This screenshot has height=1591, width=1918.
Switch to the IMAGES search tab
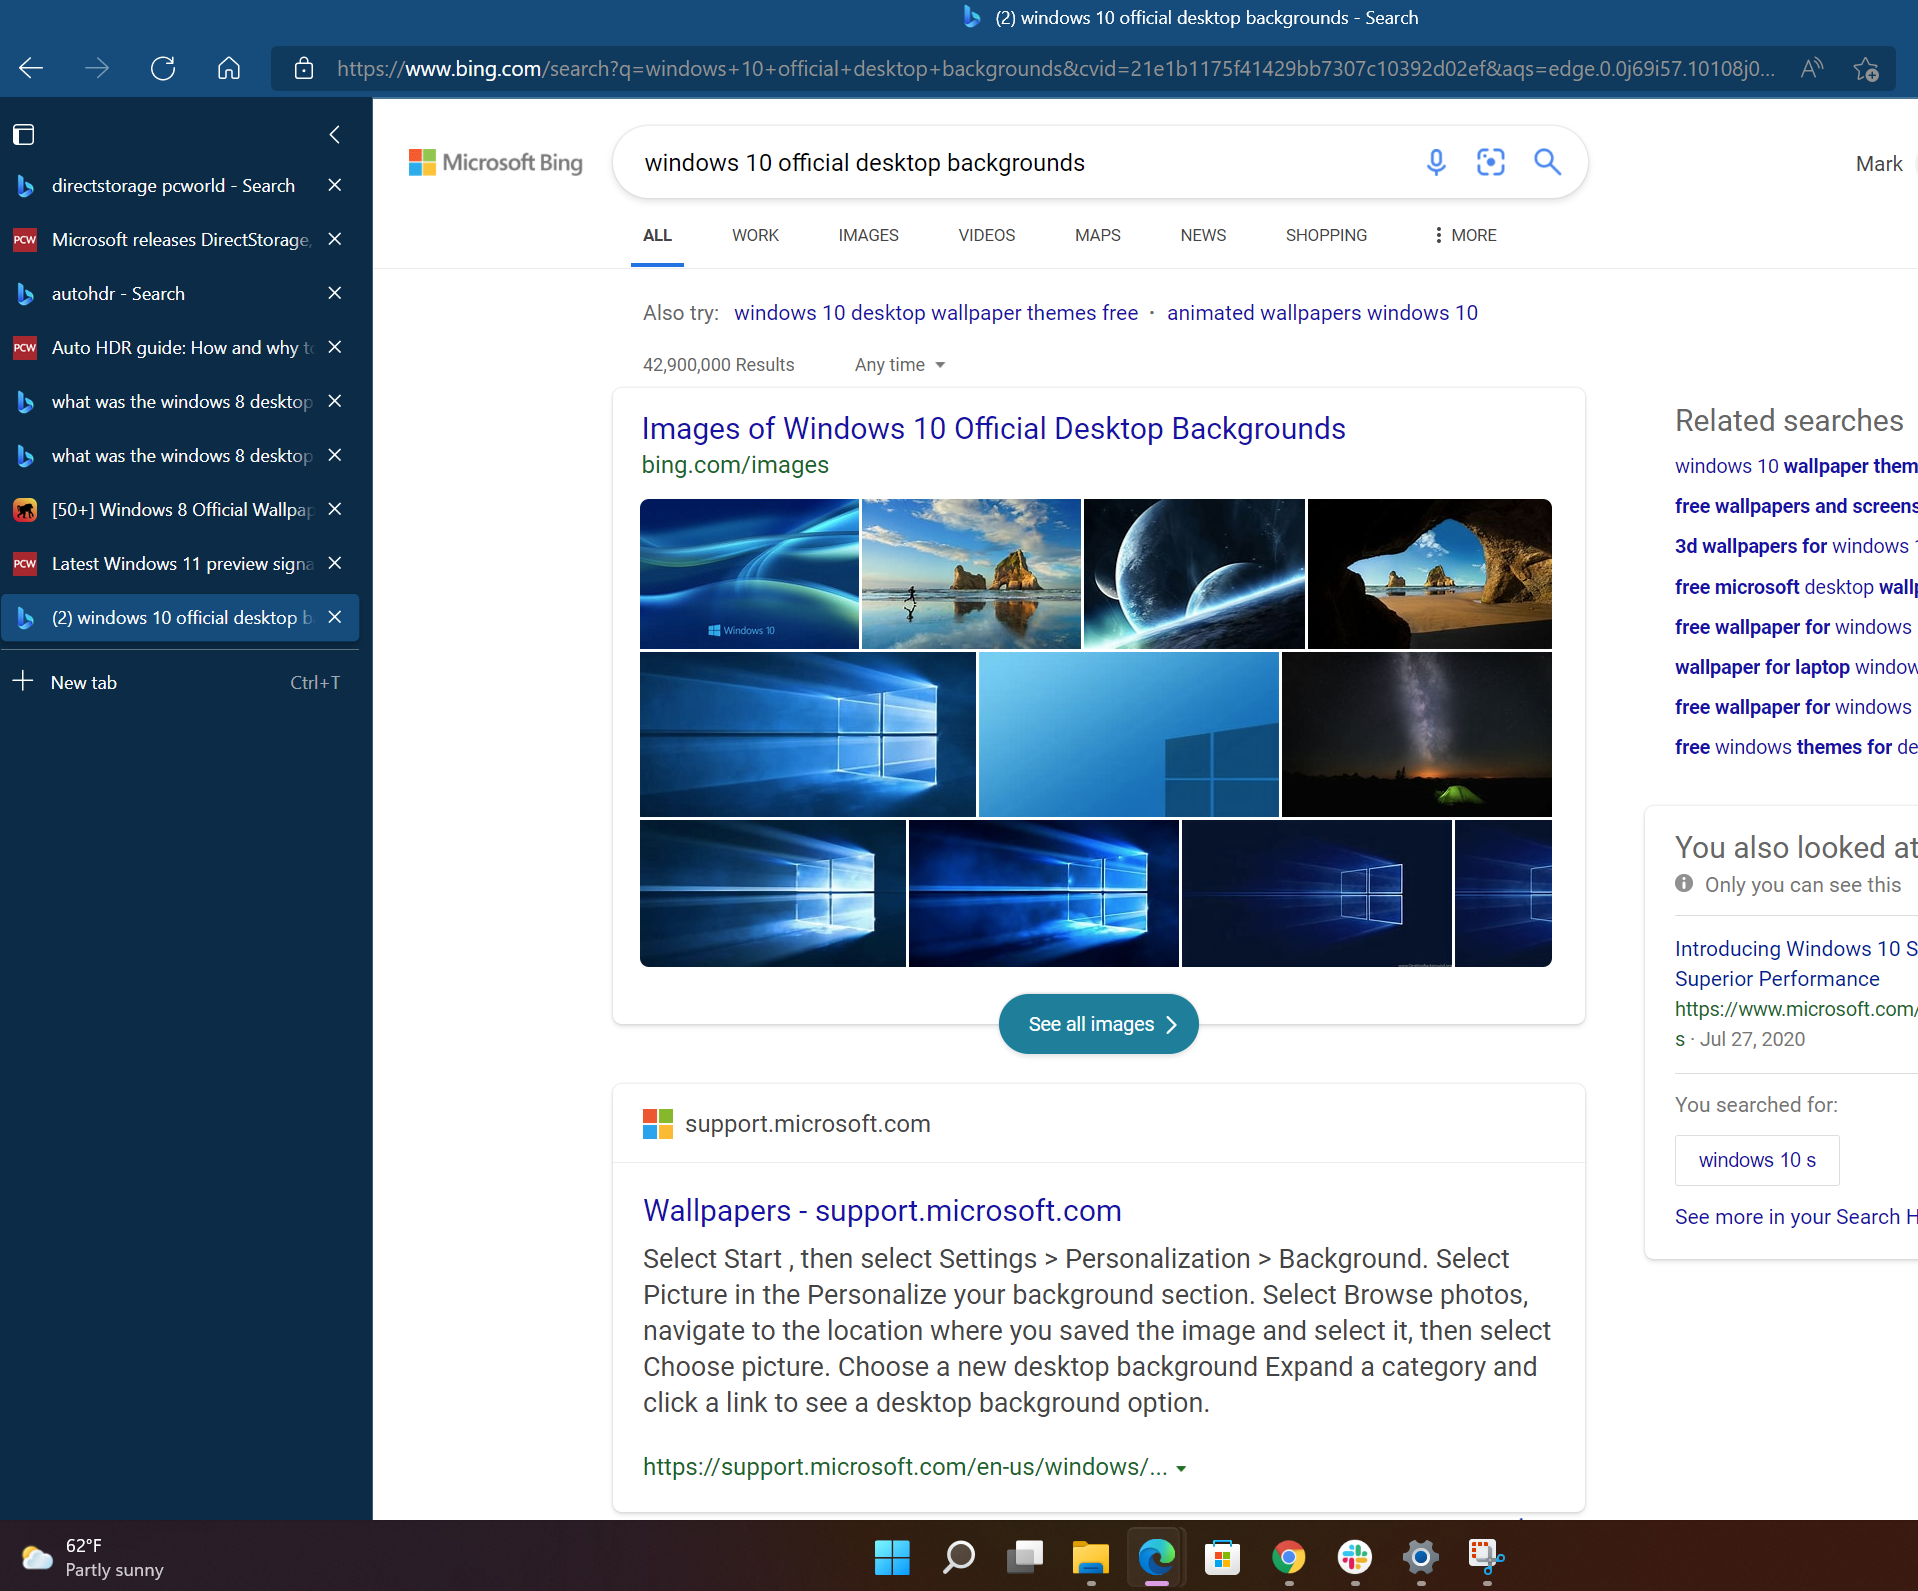point(868,235)
